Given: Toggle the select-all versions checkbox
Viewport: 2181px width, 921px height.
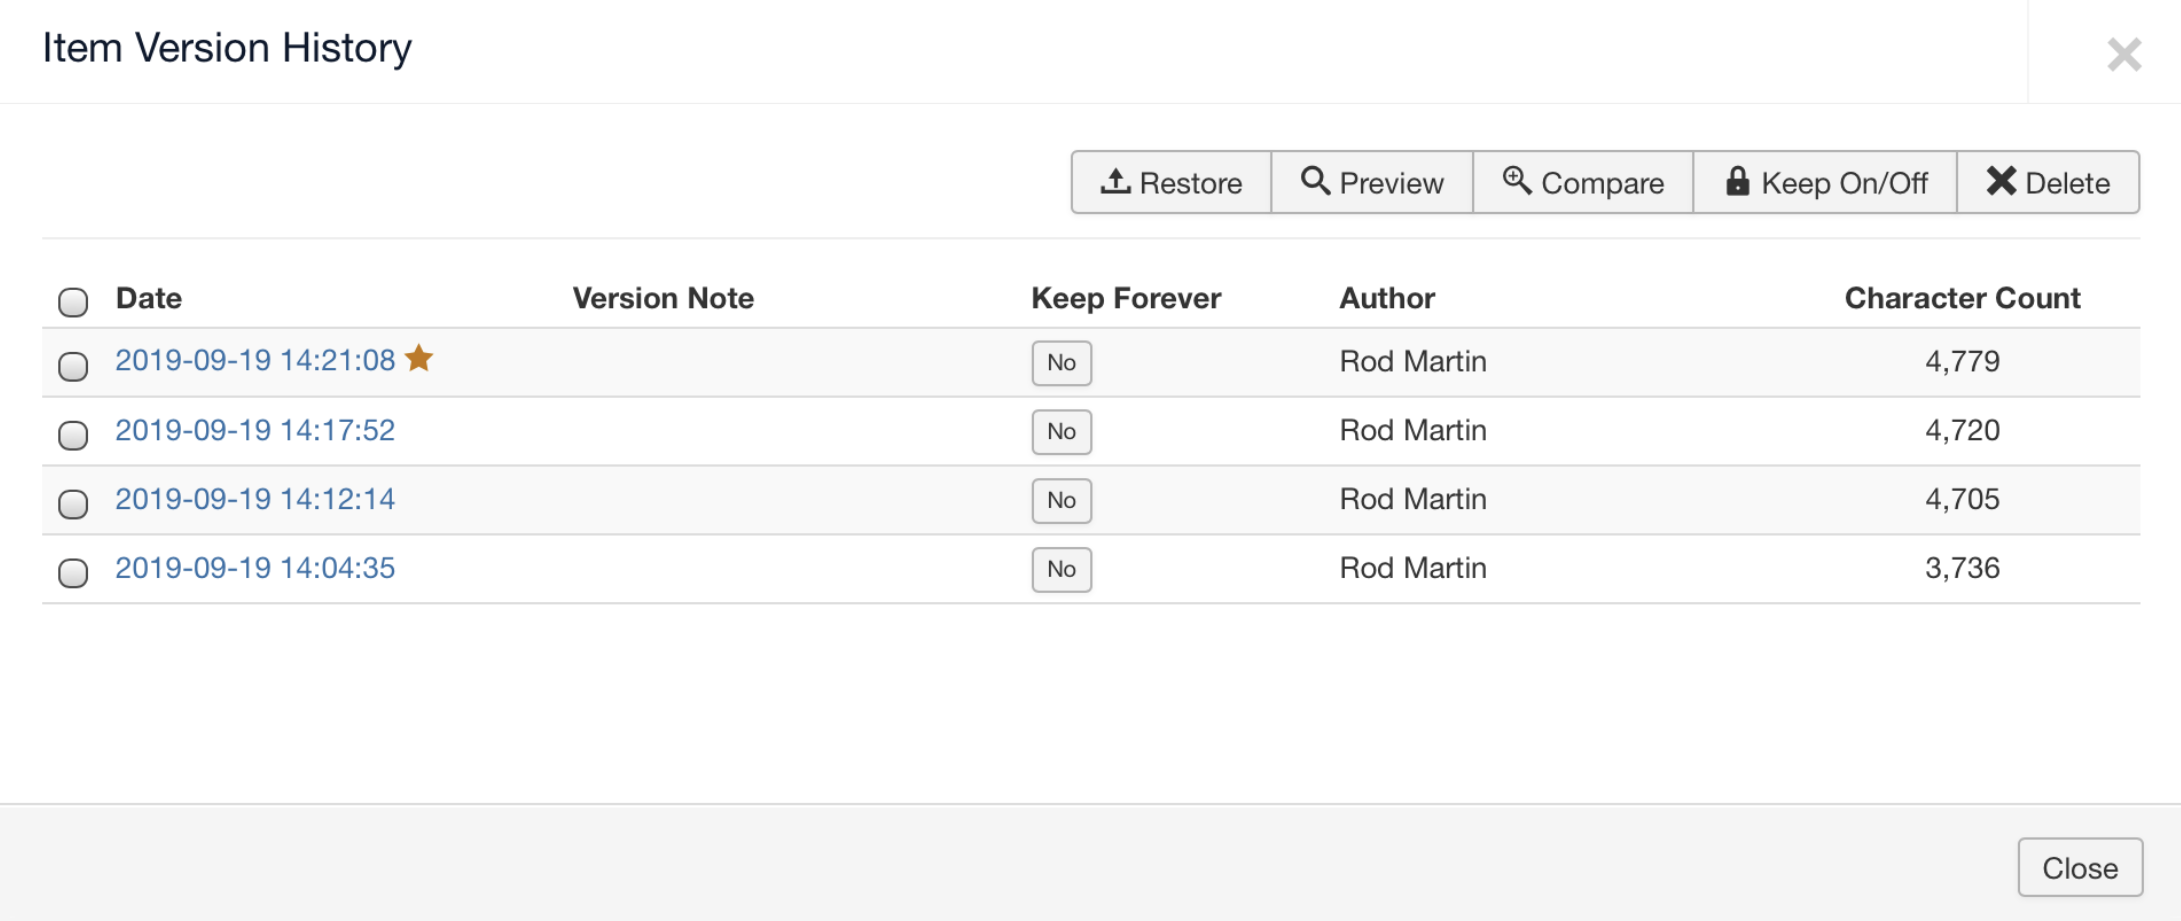Looking at the screenshot, I should [x=73, y=301].
